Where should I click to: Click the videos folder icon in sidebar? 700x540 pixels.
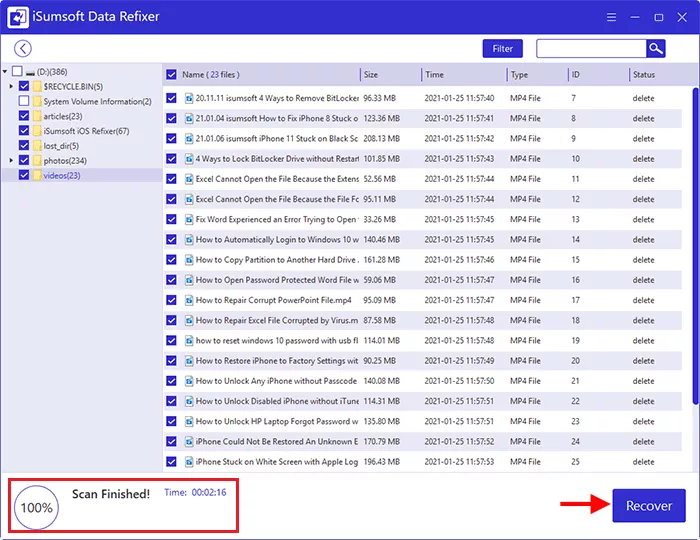[37, 175]
